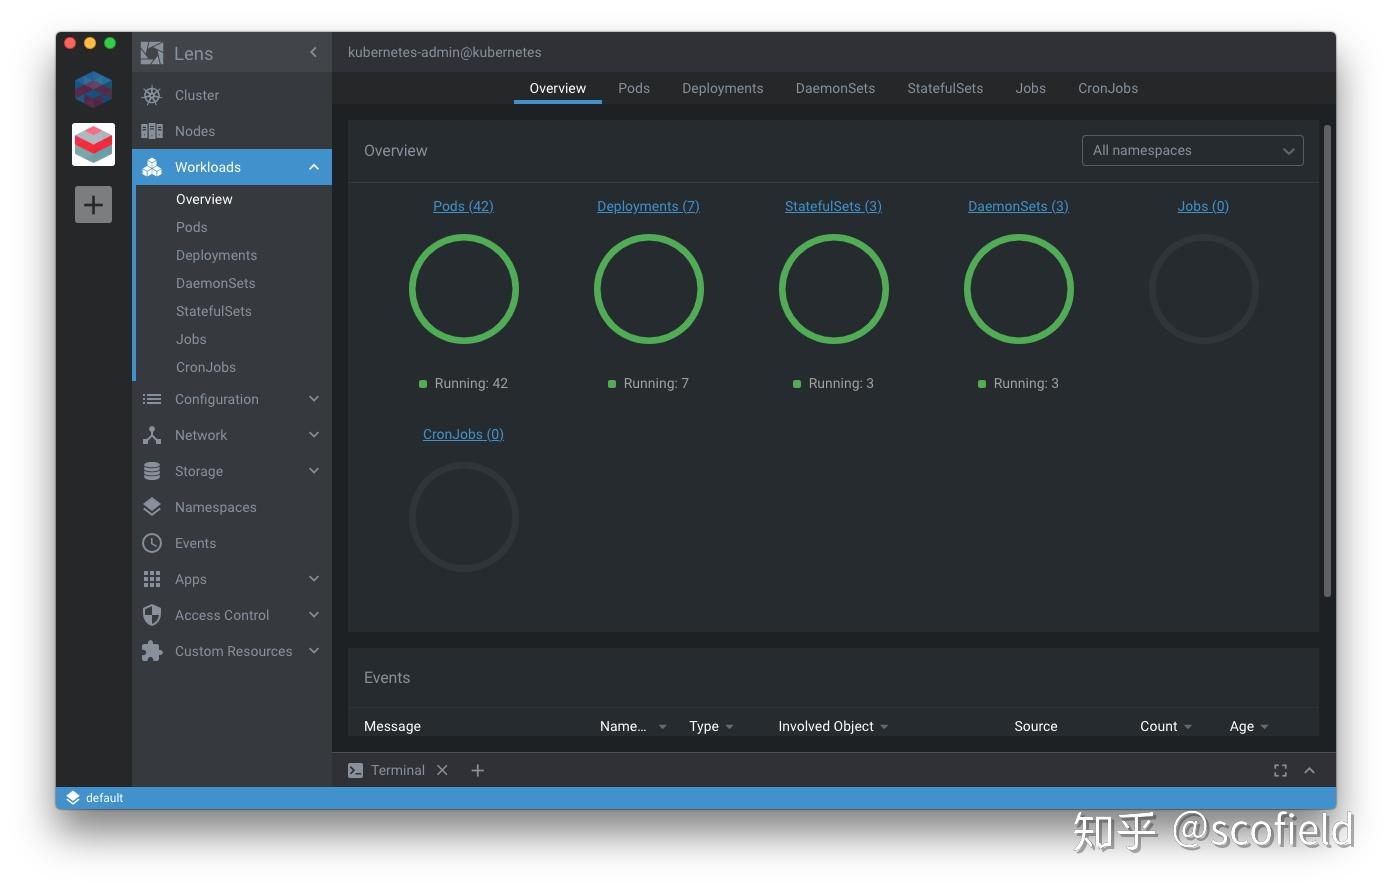Switch to the DaemonSets tab
The image size is (1392, 889).
pos(835,88)
